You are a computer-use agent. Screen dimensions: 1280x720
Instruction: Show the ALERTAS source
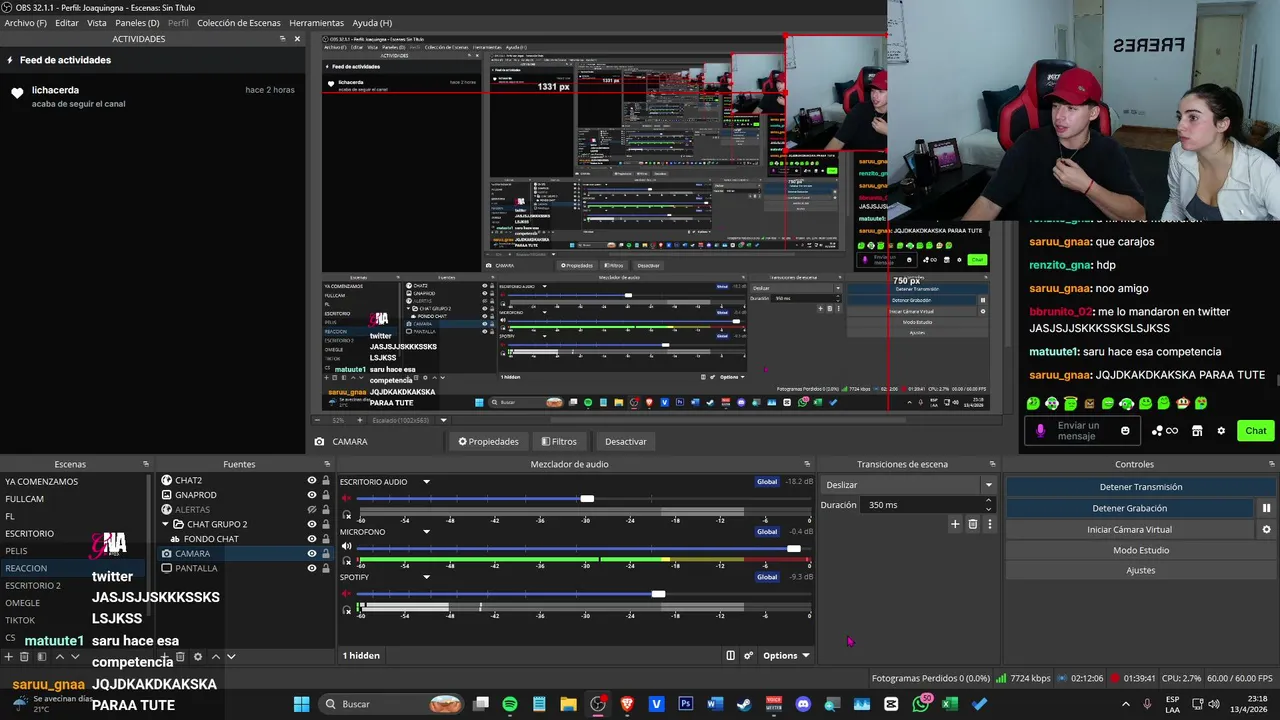click(312, 509)
